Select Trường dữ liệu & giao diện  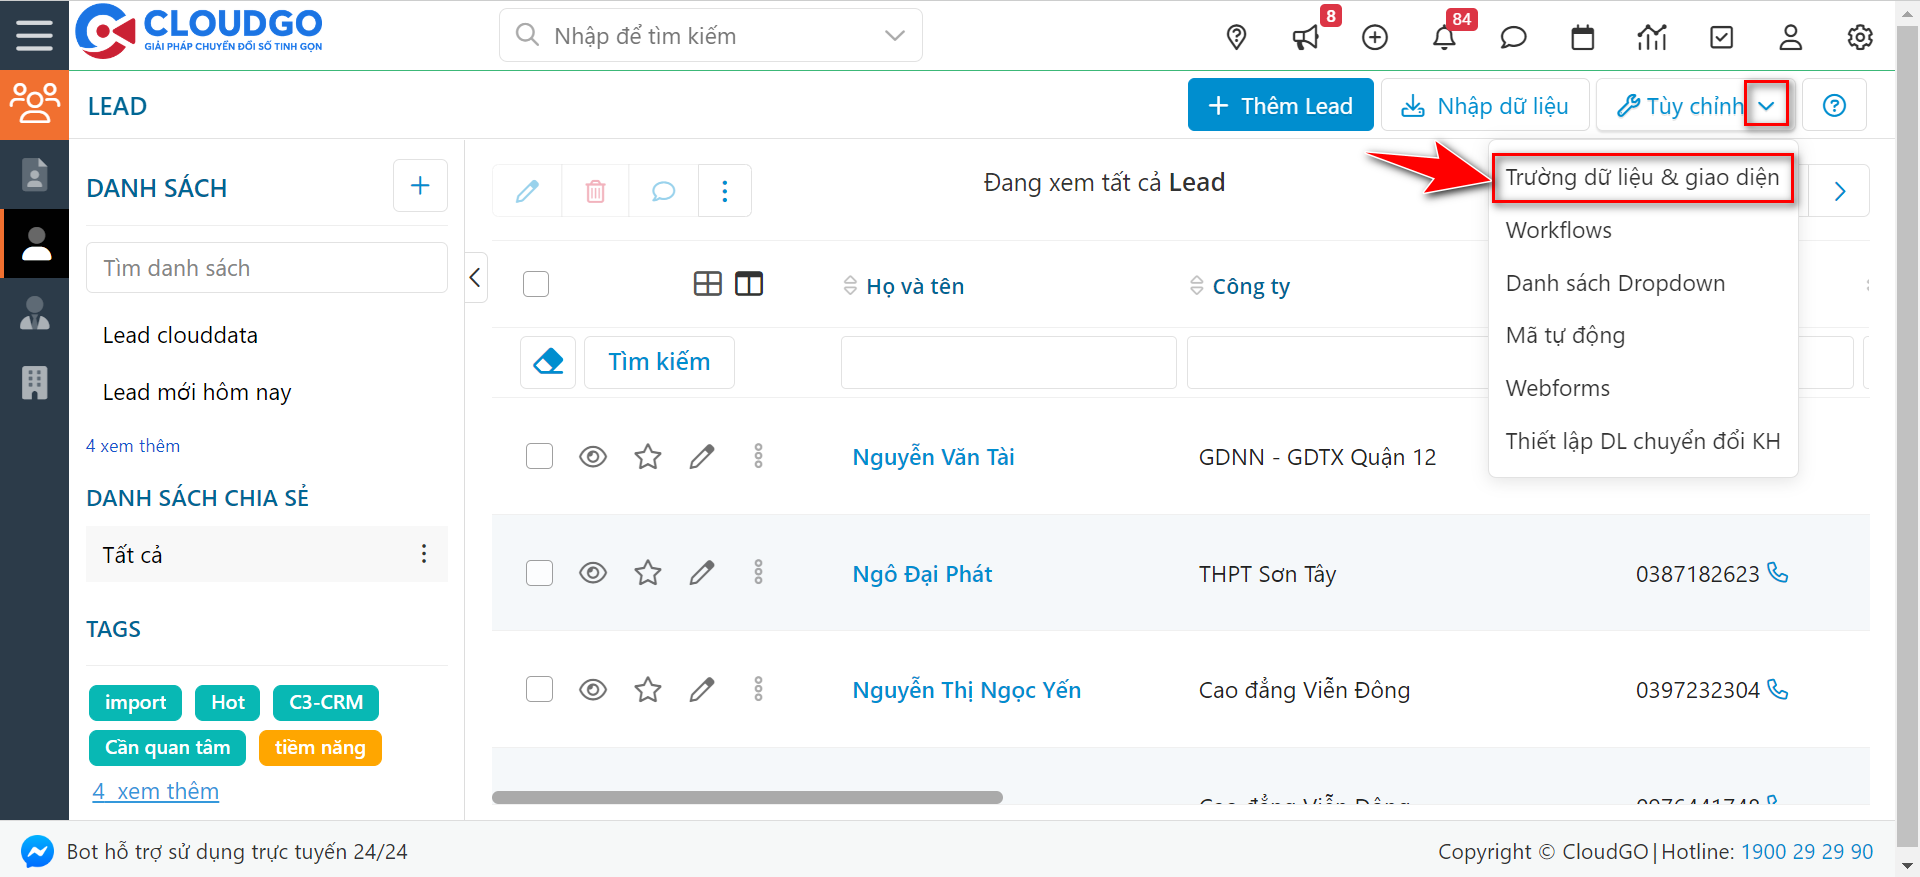point(1642,178)
